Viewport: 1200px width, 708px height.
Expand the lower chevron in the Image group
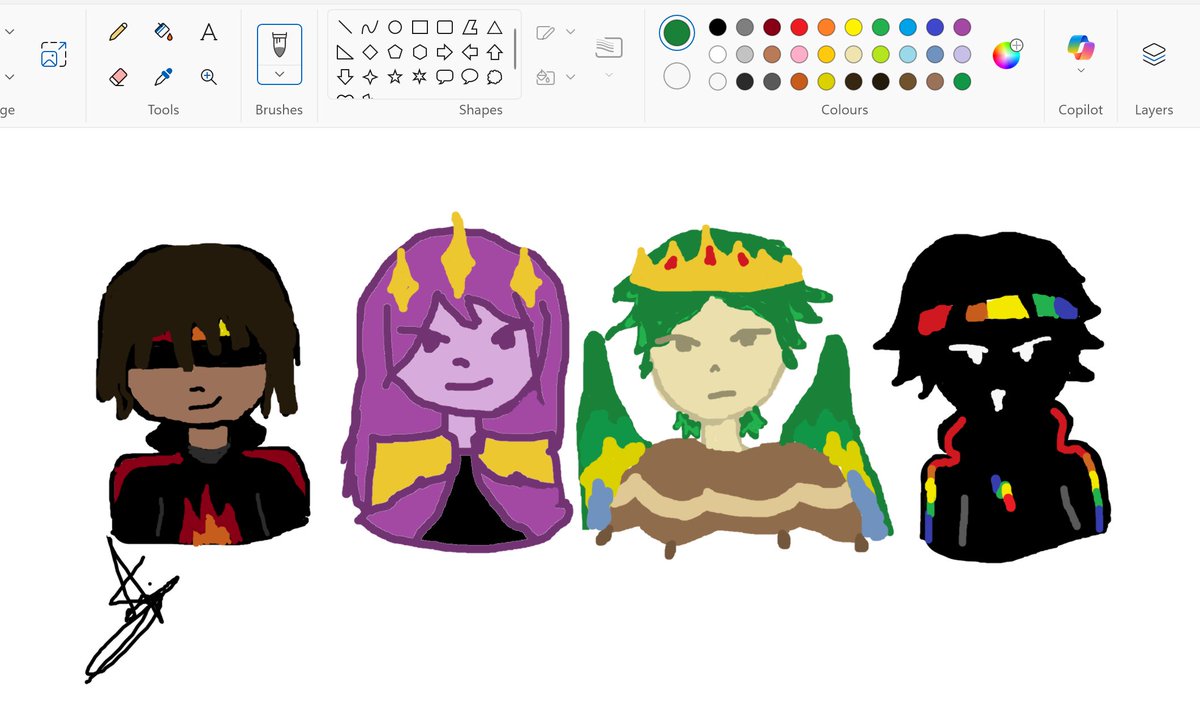[9, 77]
